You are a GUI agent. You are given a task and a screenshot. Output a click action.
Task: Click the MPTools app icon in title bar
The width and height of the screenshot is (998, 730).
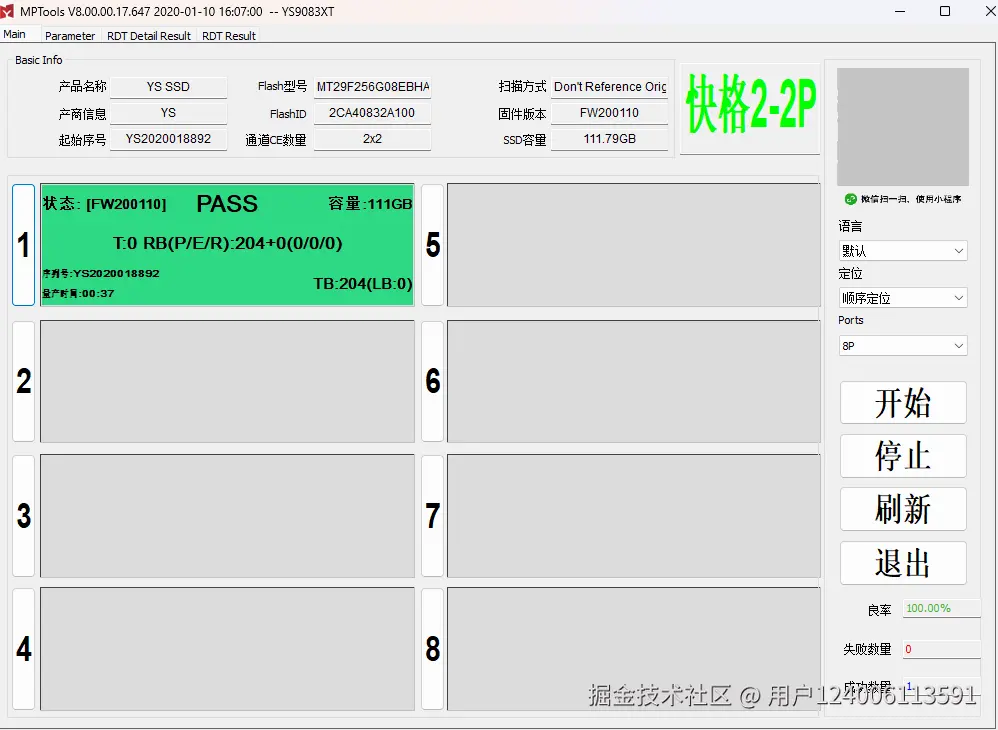point(8,11)
